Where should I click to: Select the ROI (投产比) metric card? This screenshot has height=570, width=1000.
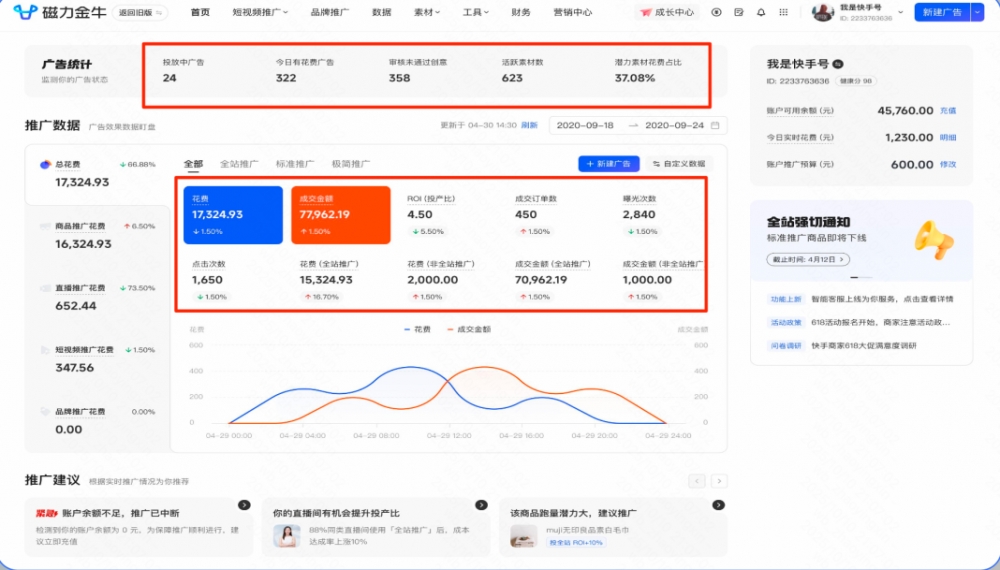[448, 215]
